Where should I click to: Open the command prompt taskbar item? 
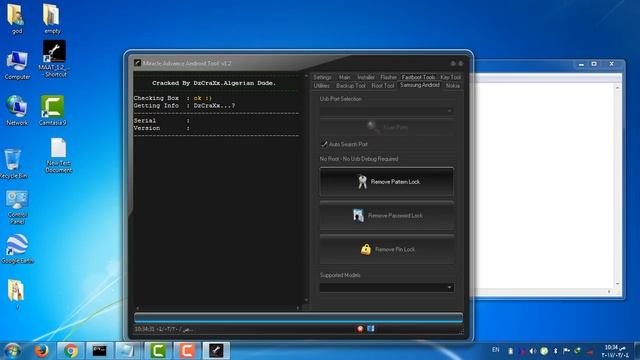(x=99, y=351)
